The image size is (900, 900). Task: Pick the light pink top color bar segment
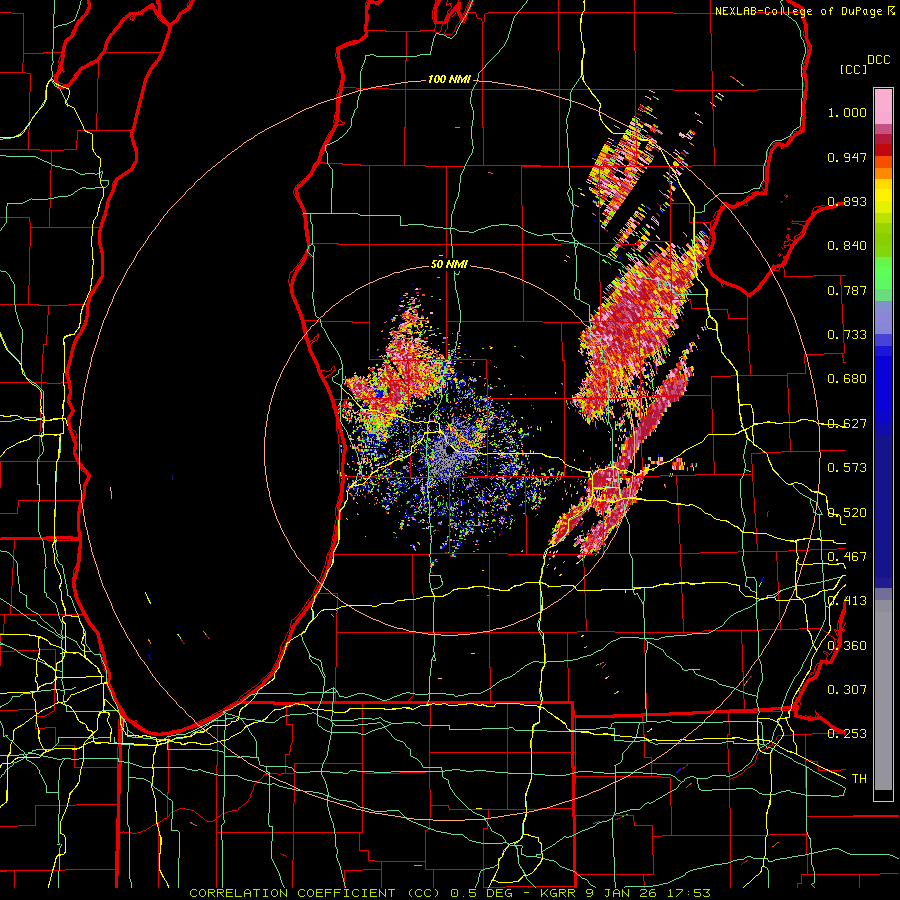click(x=883, y=106)
